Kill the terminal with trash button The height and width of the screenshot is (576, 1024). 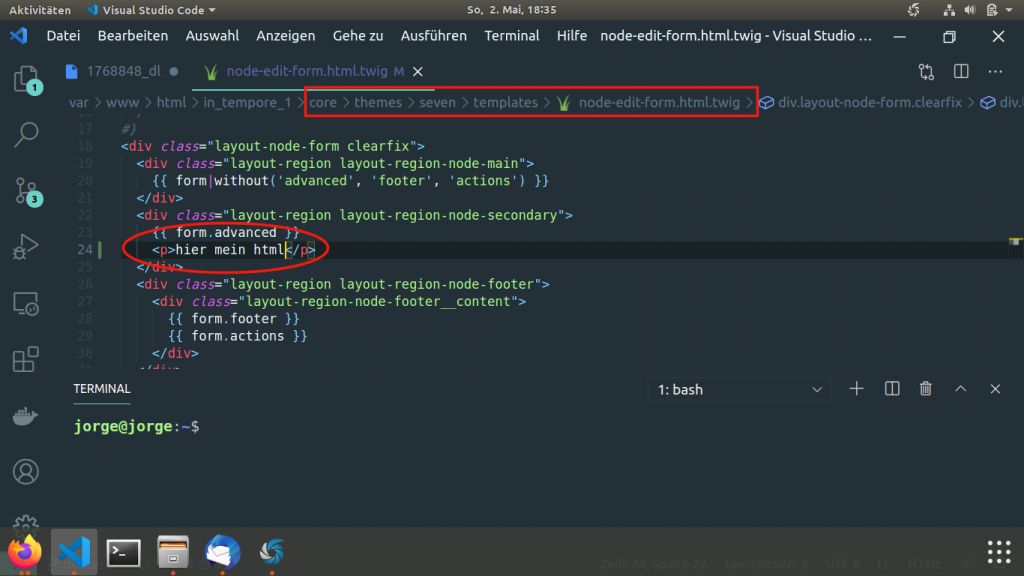click(x=926, y=389)
